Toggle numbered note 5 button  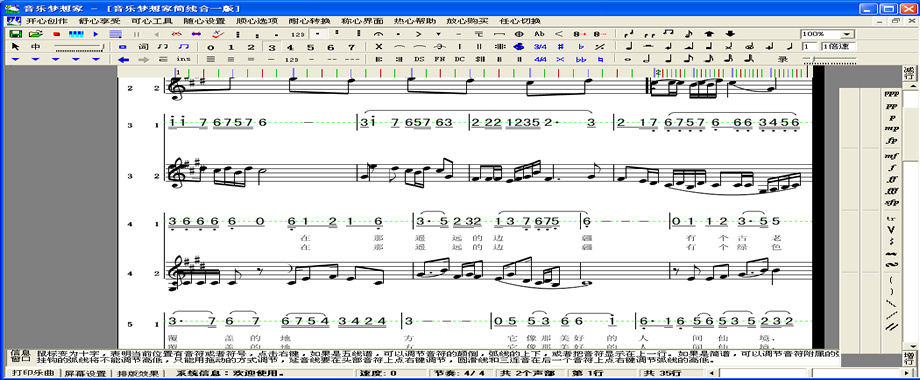pyautogui.click(x=311, y=47)
